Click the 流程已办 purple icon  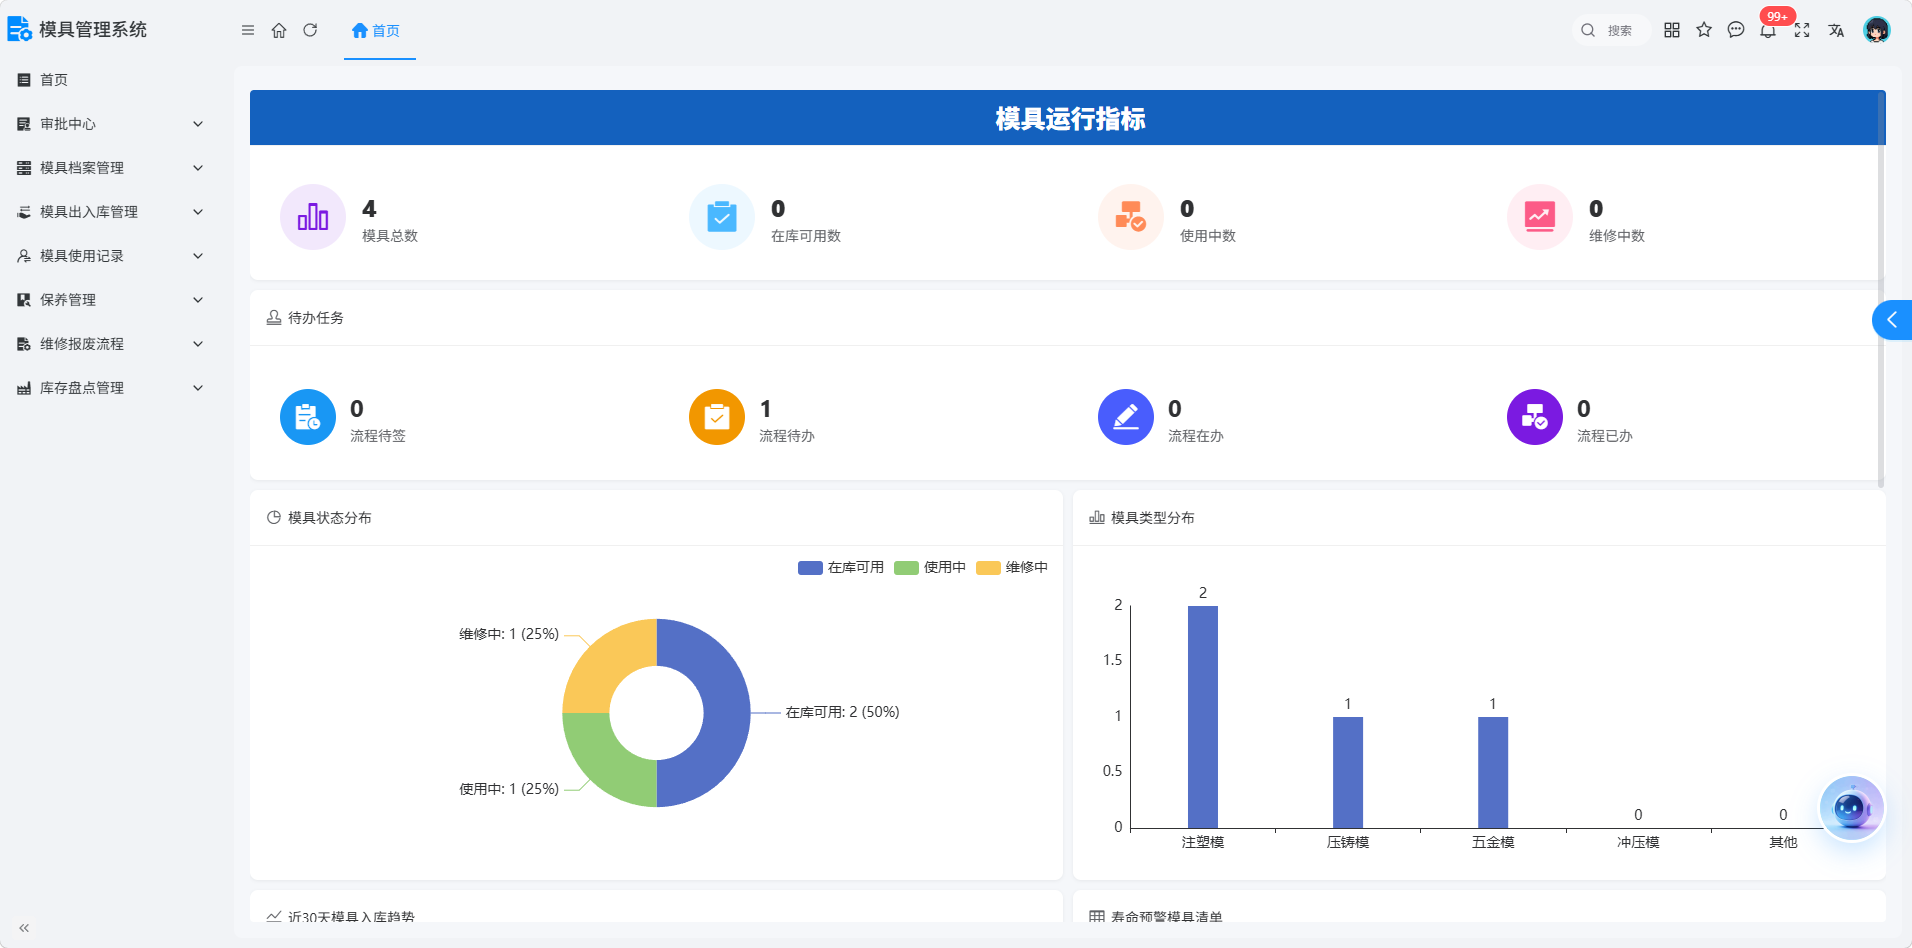coord(1535,417)
